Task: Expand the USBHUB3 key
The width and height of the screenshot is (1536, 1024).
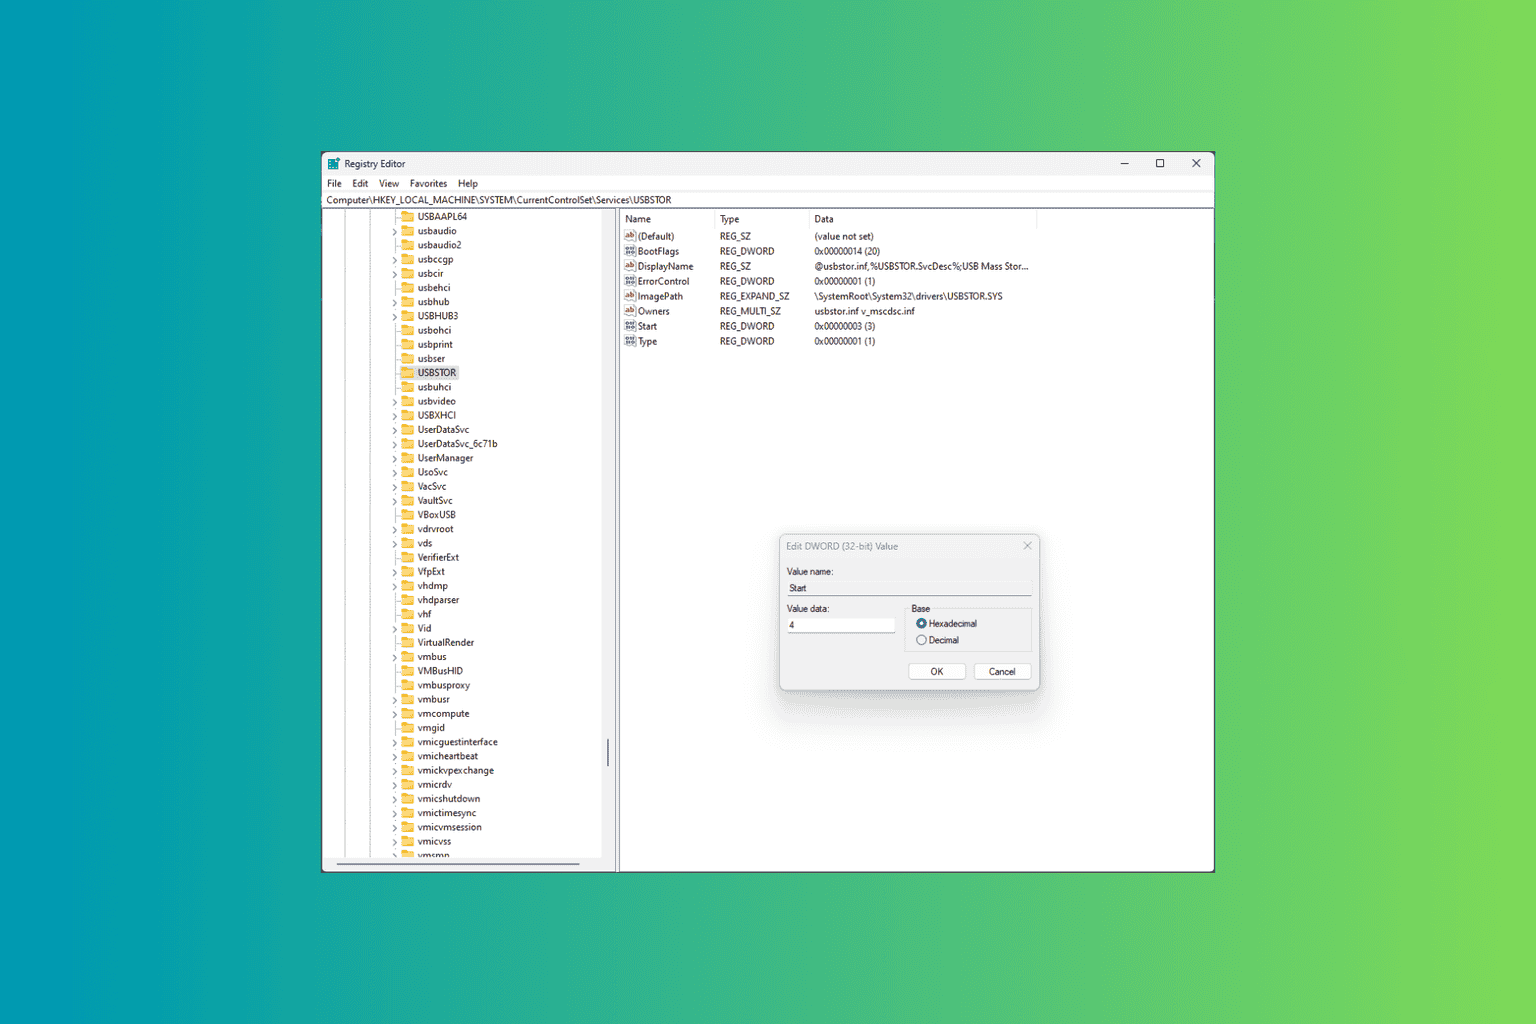Action: coord(395,316)
